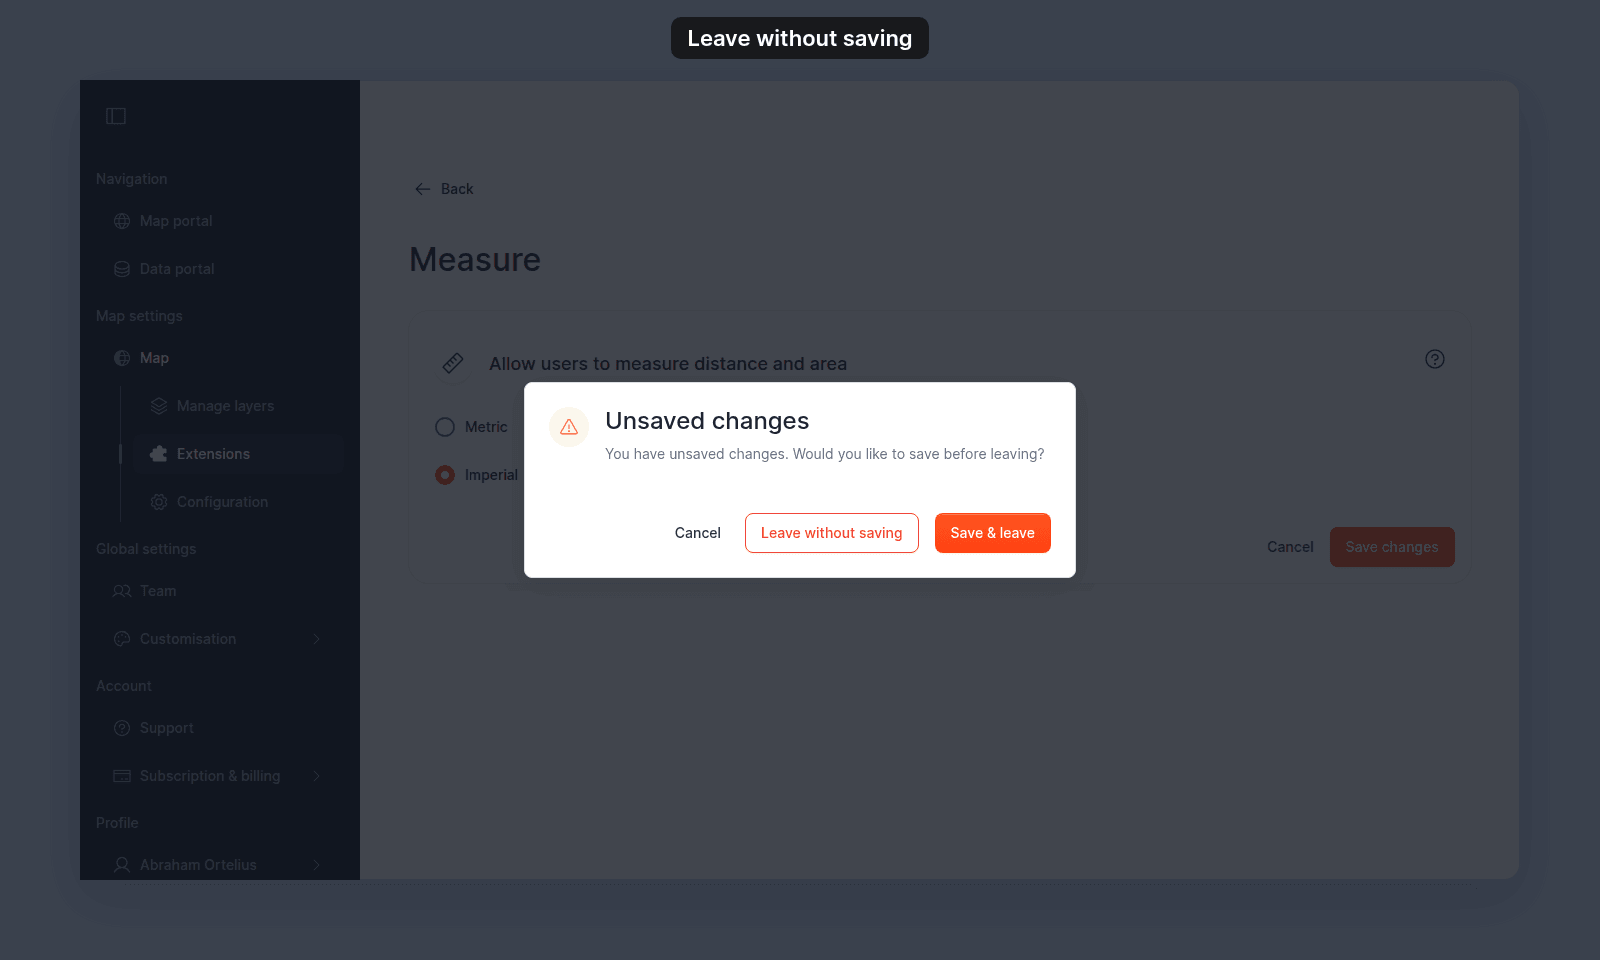Expand the Abraham Ortelius profile chevron
Viewport: 1600px width, 960px height.
coord(317,865)
